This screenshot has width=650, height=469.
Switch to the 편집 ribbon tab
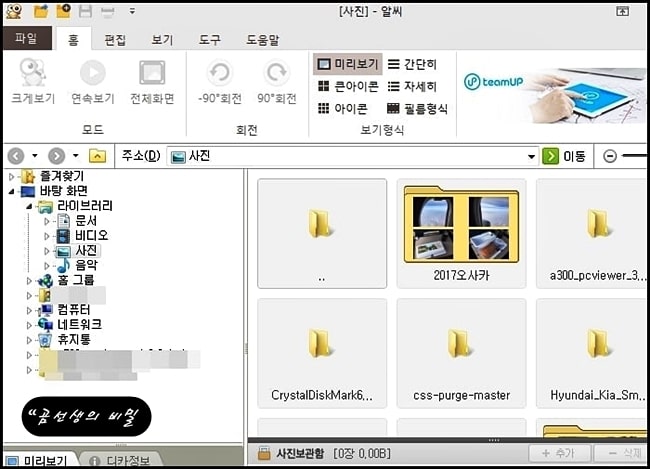point(115,40)
